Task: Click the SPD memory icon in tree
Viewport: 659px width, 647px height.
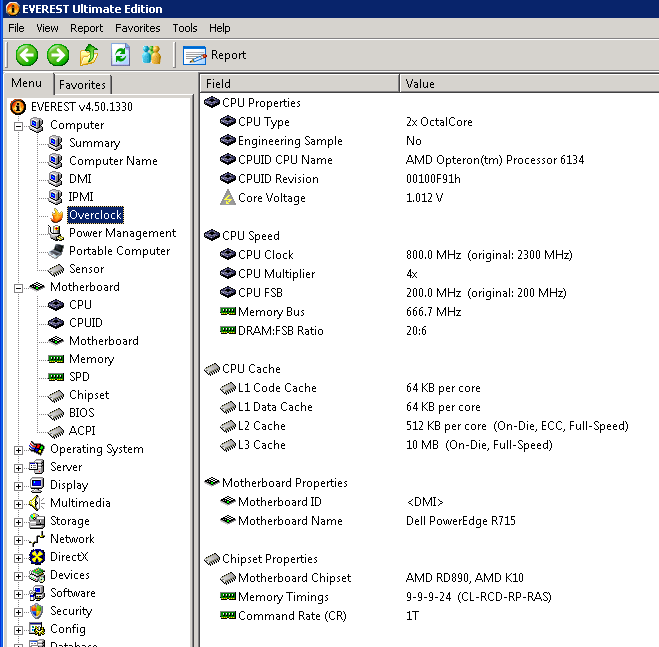Action: point(55,377)
